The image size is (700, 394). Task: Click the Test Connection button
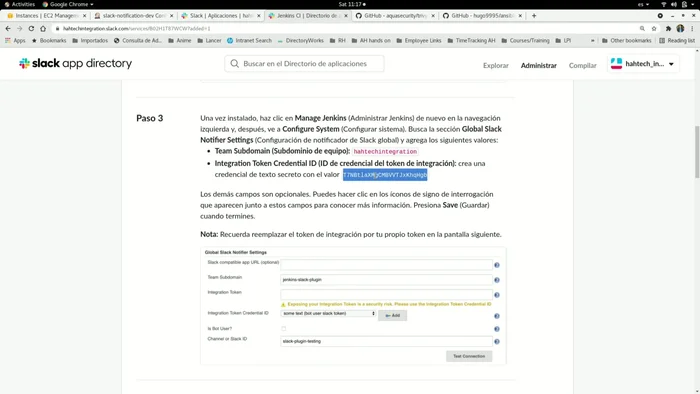point(469,357)
